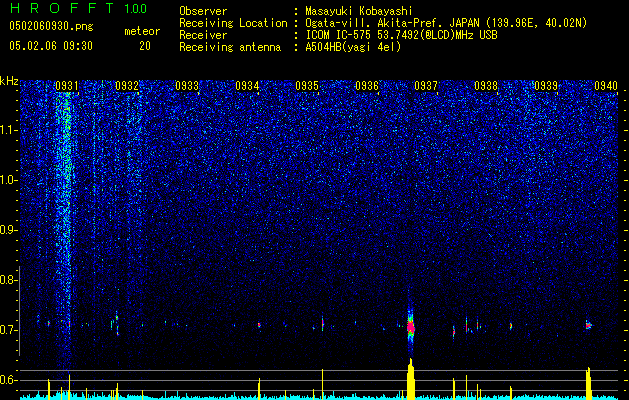Click the 0937 time marker
This screenshot has width=629, height=400.
click(x=426, y=86)
